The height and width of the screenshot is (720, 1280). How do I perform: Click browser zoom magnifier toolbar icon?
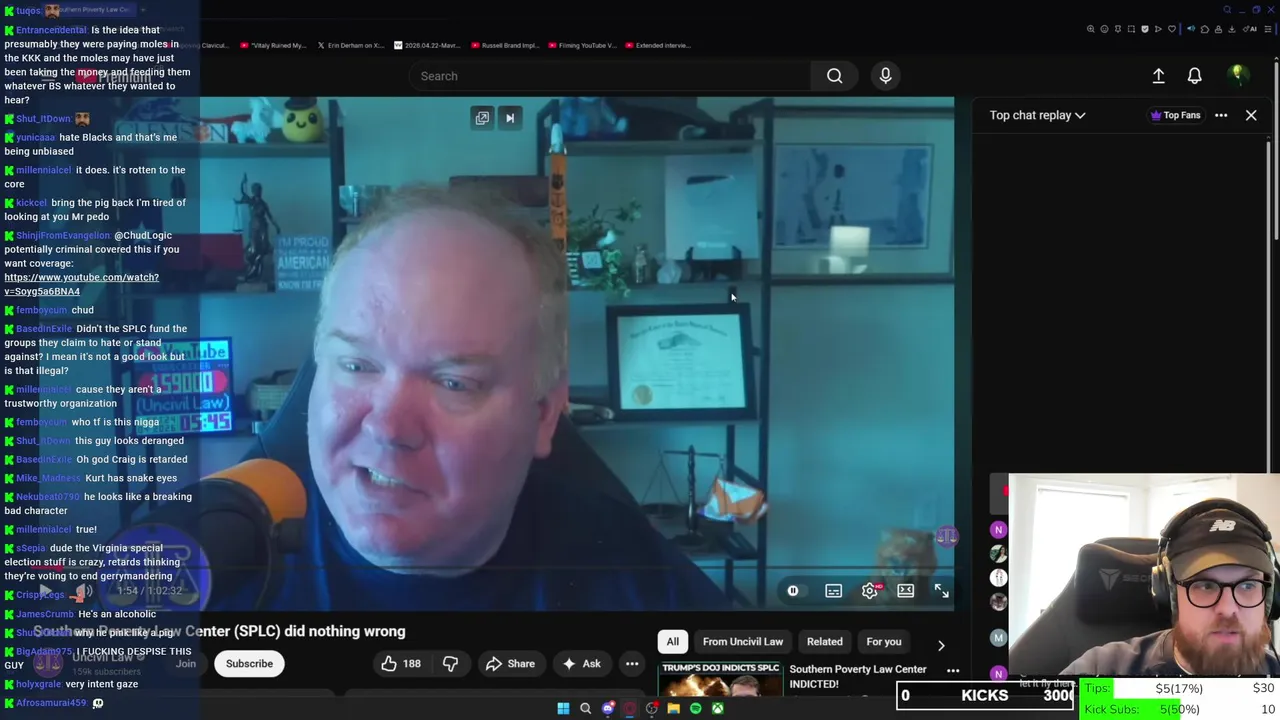[x=1091, y=29]
